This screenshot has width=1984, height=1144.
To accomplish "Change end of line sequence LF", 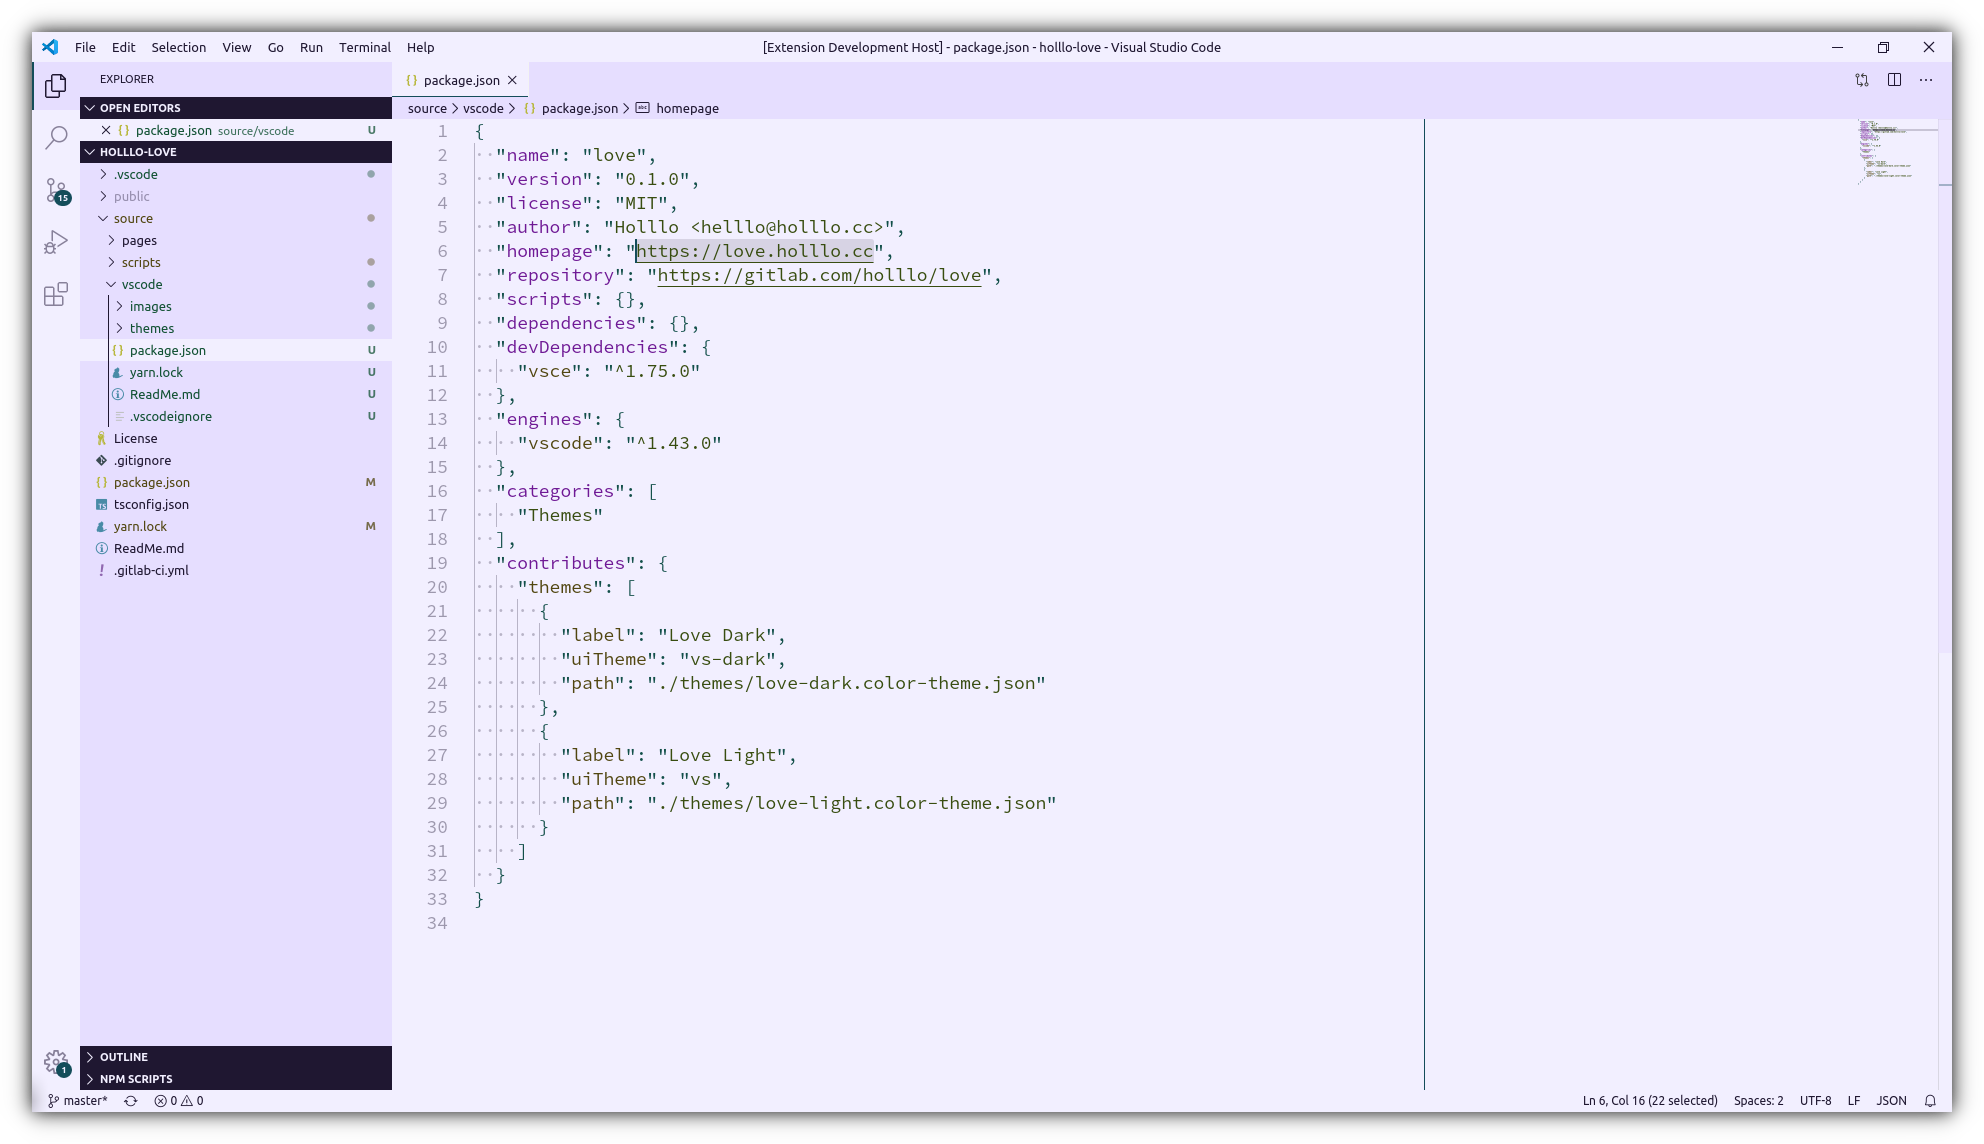I will coord(1853,1100).
